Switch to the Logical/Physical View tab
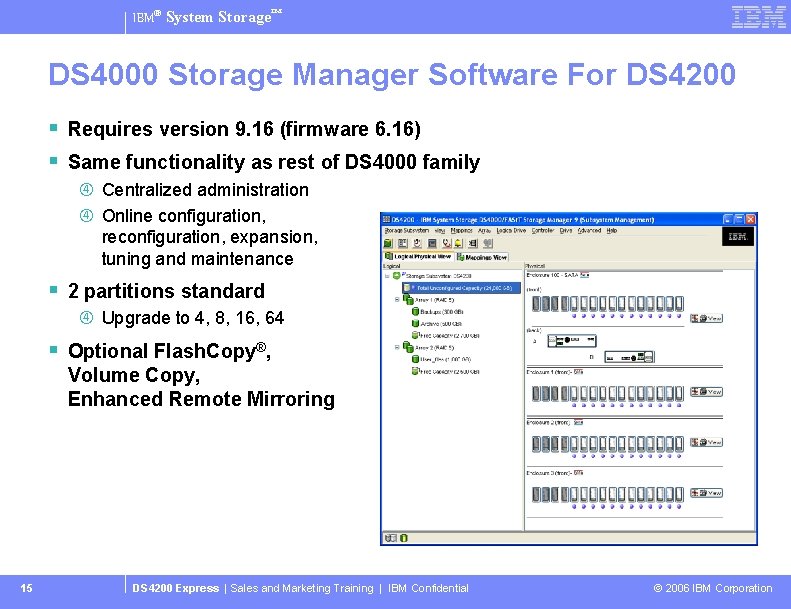This screenshot has width=791, height=609. (x=418, y=257)
